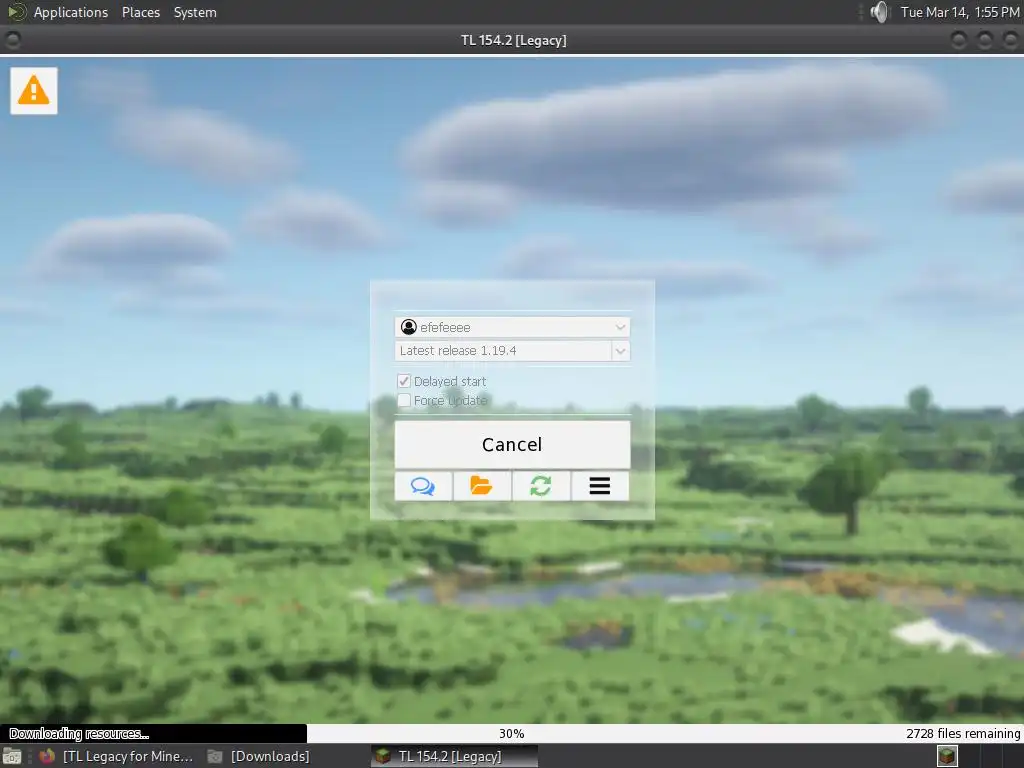This screenshot has height=768, width=1024.
Task: Click the clock showing Tue Mar 14, 1:55 PM
Action: [x=960, y=12]
